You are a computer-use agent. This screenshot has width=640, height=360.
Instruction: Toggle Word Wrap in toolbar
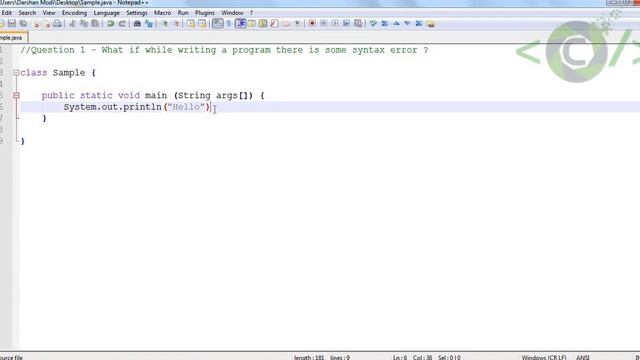218,24
